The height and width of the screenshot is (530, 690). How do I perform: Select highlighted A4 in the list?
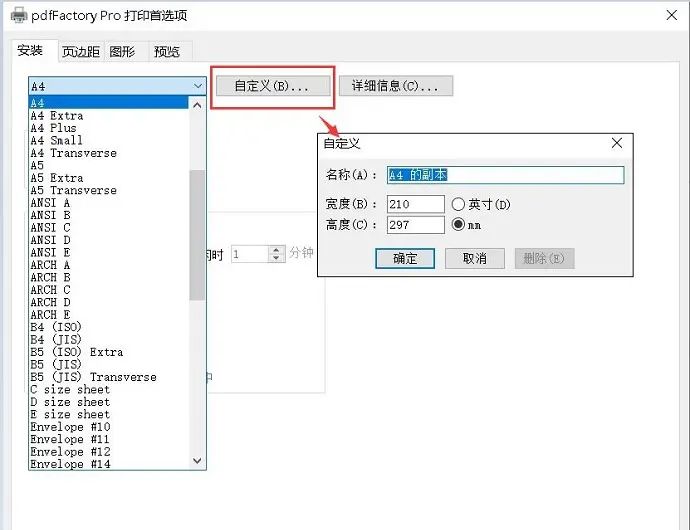(109, 103)
